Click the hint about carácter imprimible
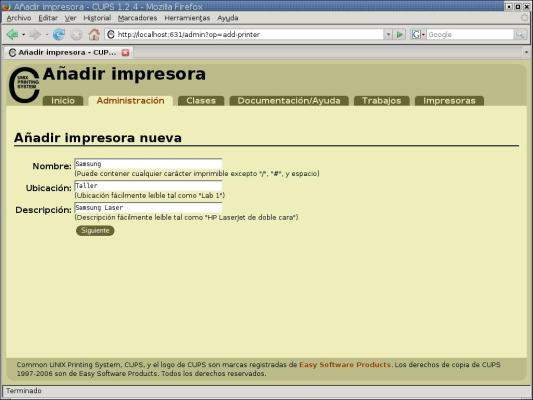Viewport: 533px width, 400px height. click(x=197, y=174)
